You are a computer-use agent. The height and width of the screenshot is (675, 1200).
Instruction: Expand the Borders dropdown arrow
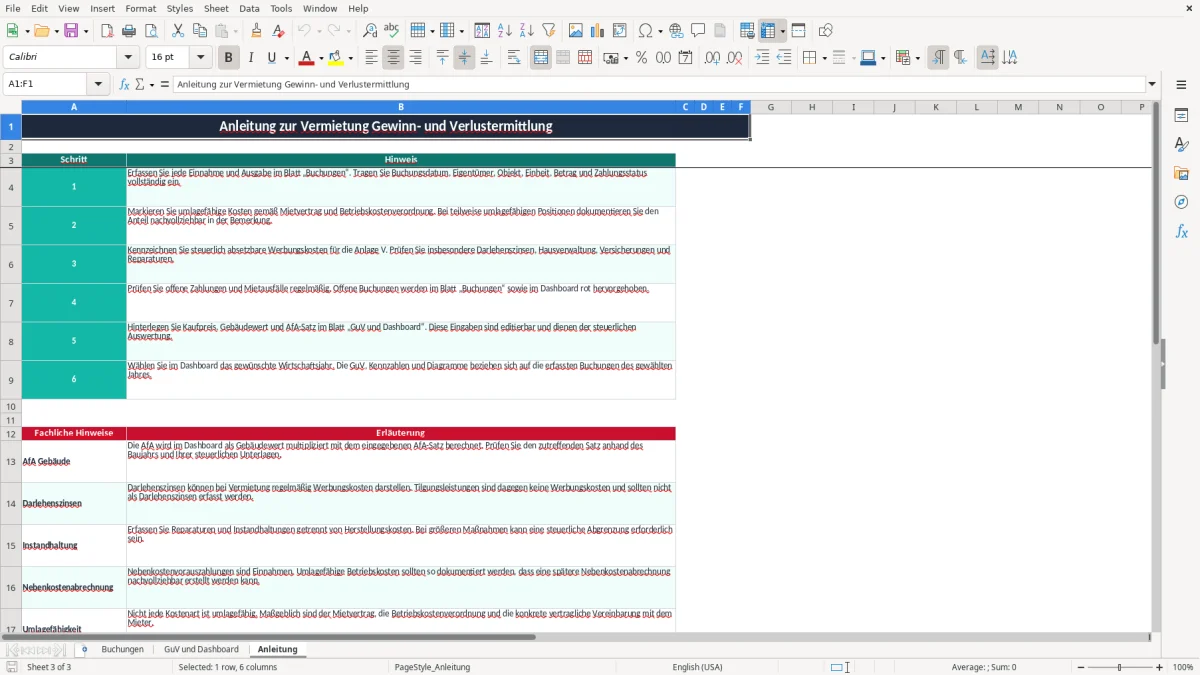[x=824, y=58]
